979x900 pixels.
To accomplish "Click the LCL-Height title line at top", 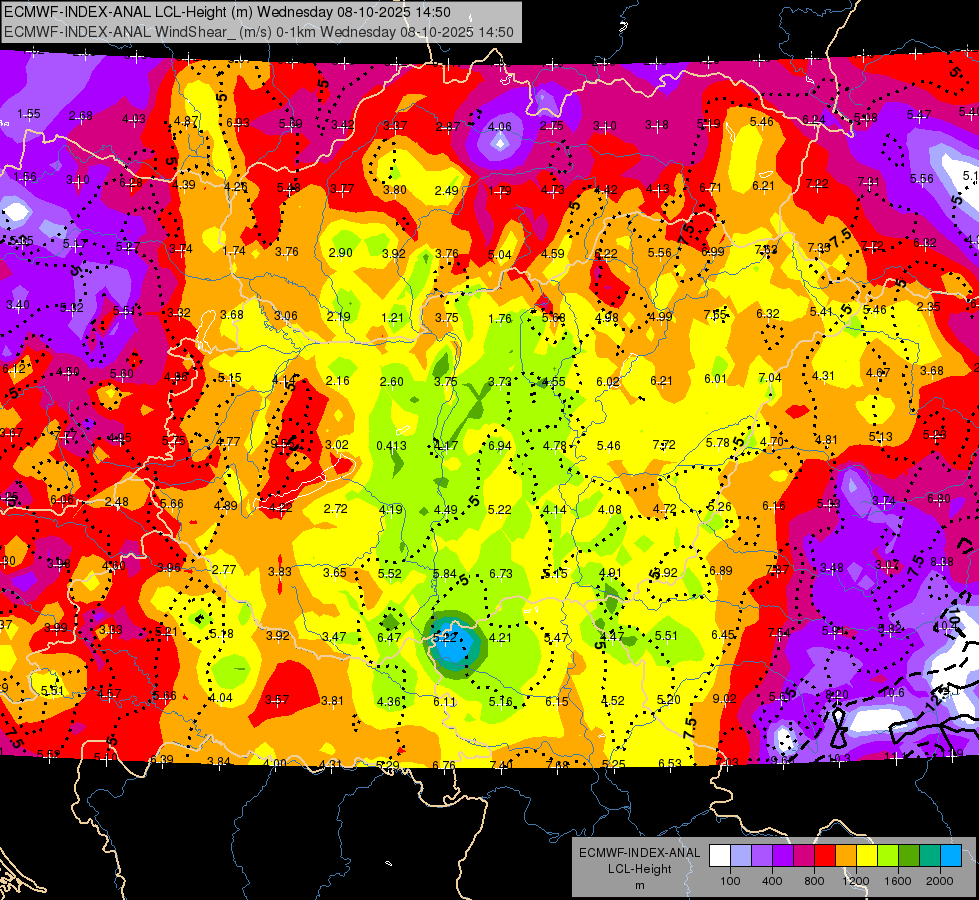I will [227, 12].
